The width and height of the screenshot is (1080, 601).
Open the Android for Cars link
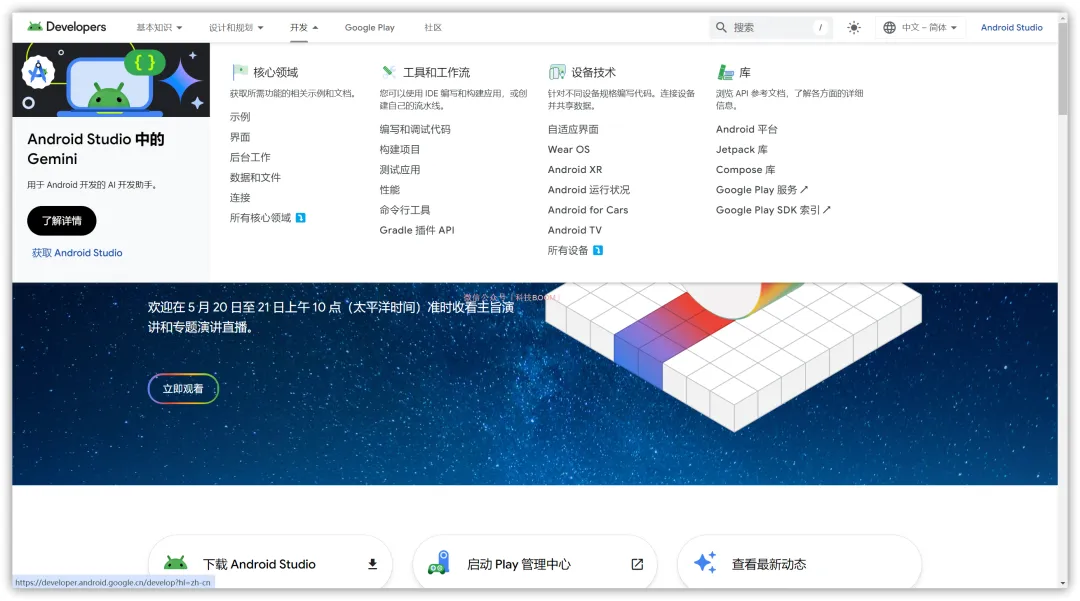click(x=588, y=209)
